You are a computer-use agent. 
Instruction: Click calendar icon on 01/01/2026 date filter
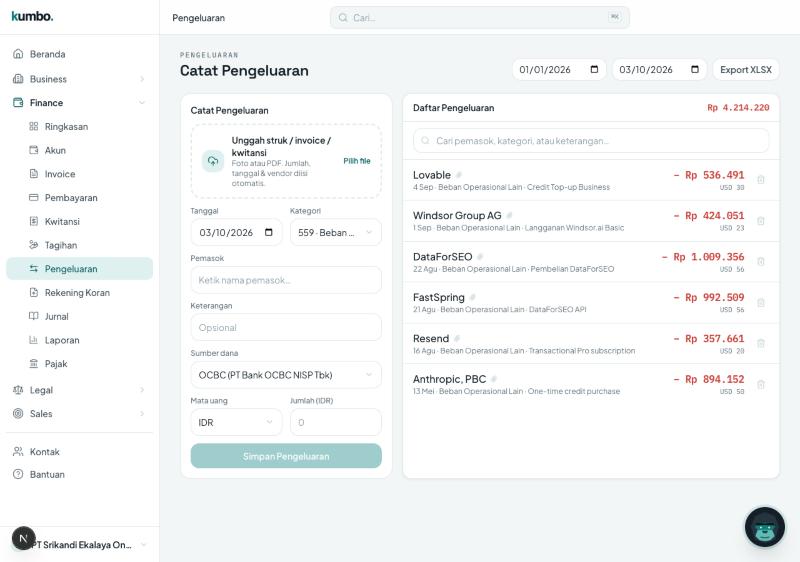pyautogui.click(x=594, y=69)
